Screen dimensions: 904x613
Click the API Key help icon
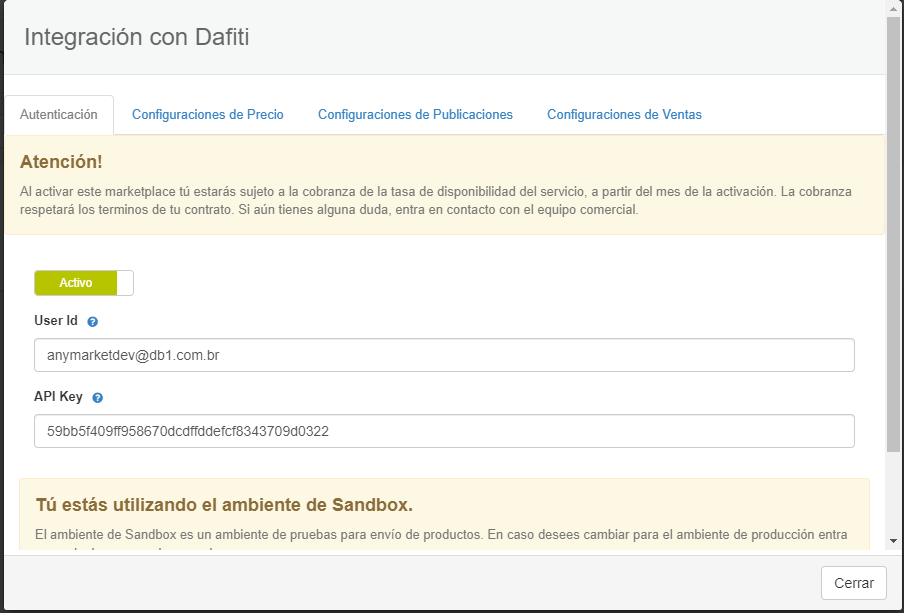click(97, 398)
